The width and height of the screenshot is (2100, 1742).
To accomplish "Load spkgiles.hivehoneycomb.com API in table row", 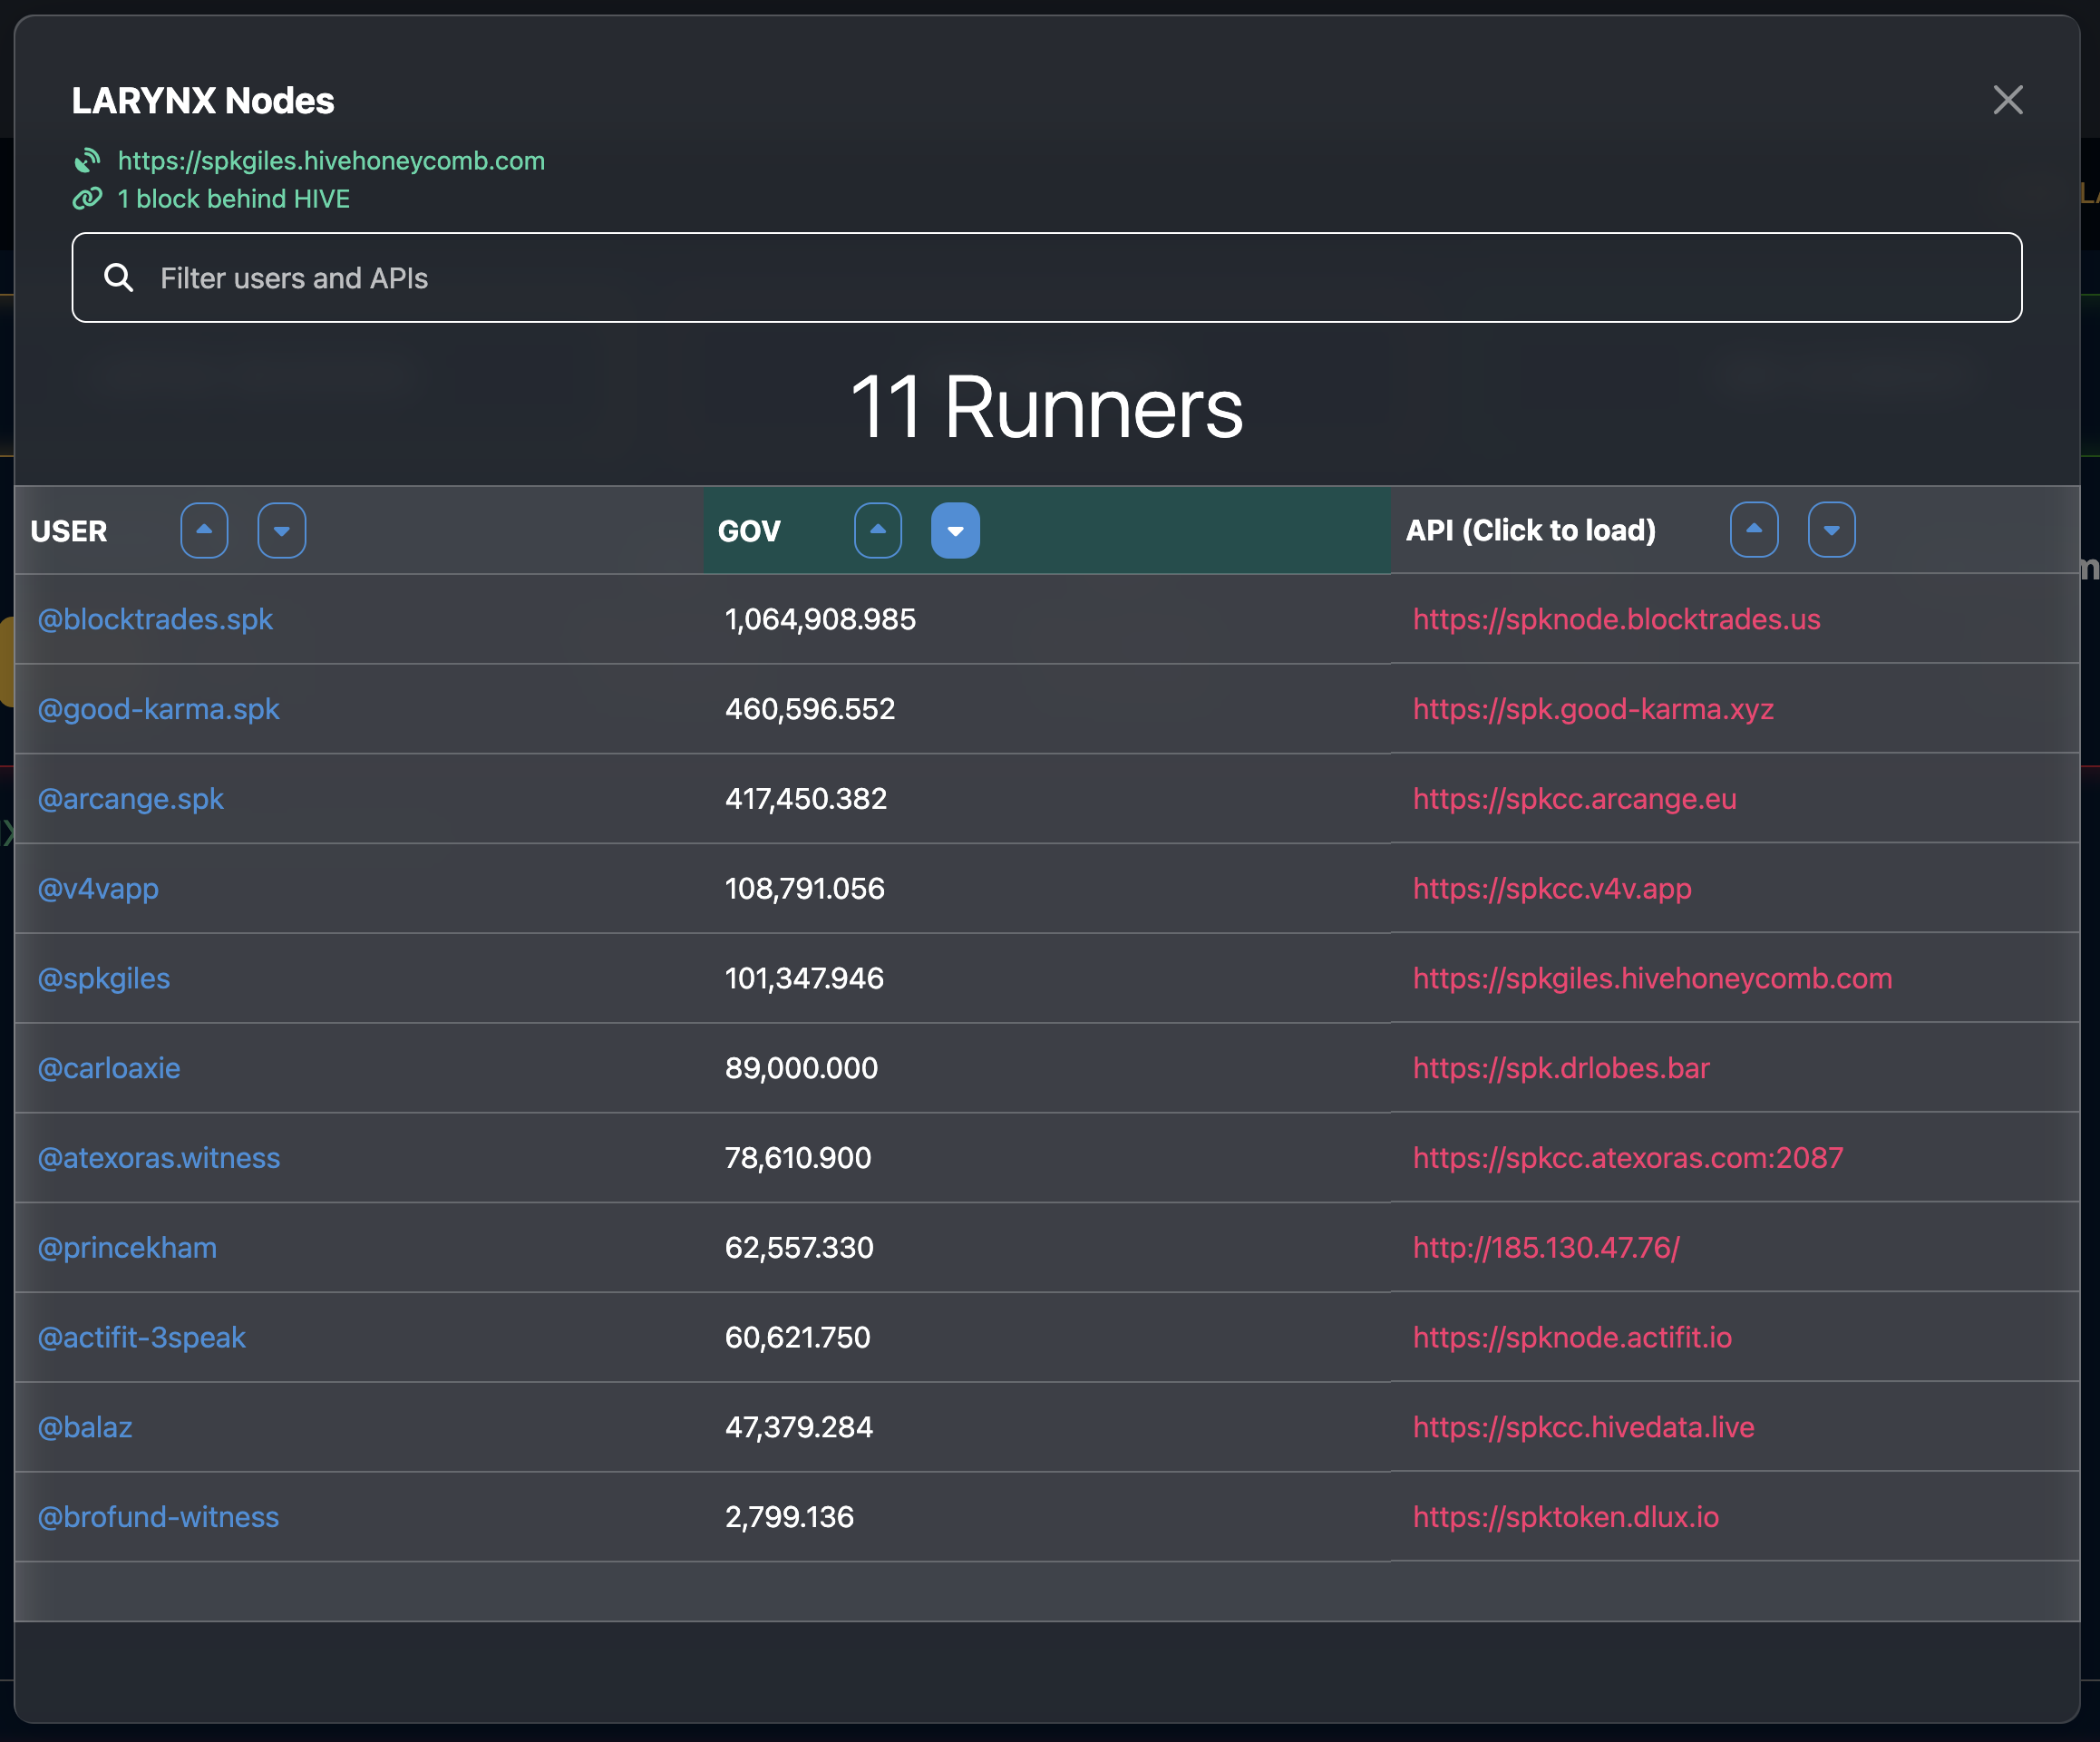I will coord(1653,978).
